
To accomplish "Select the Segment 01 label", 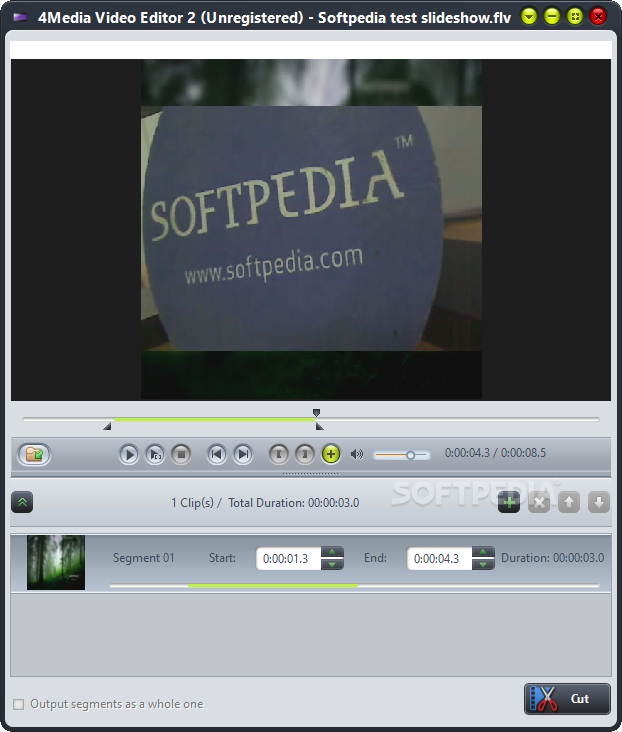I will pyautogui.click(x=143, y=558).
